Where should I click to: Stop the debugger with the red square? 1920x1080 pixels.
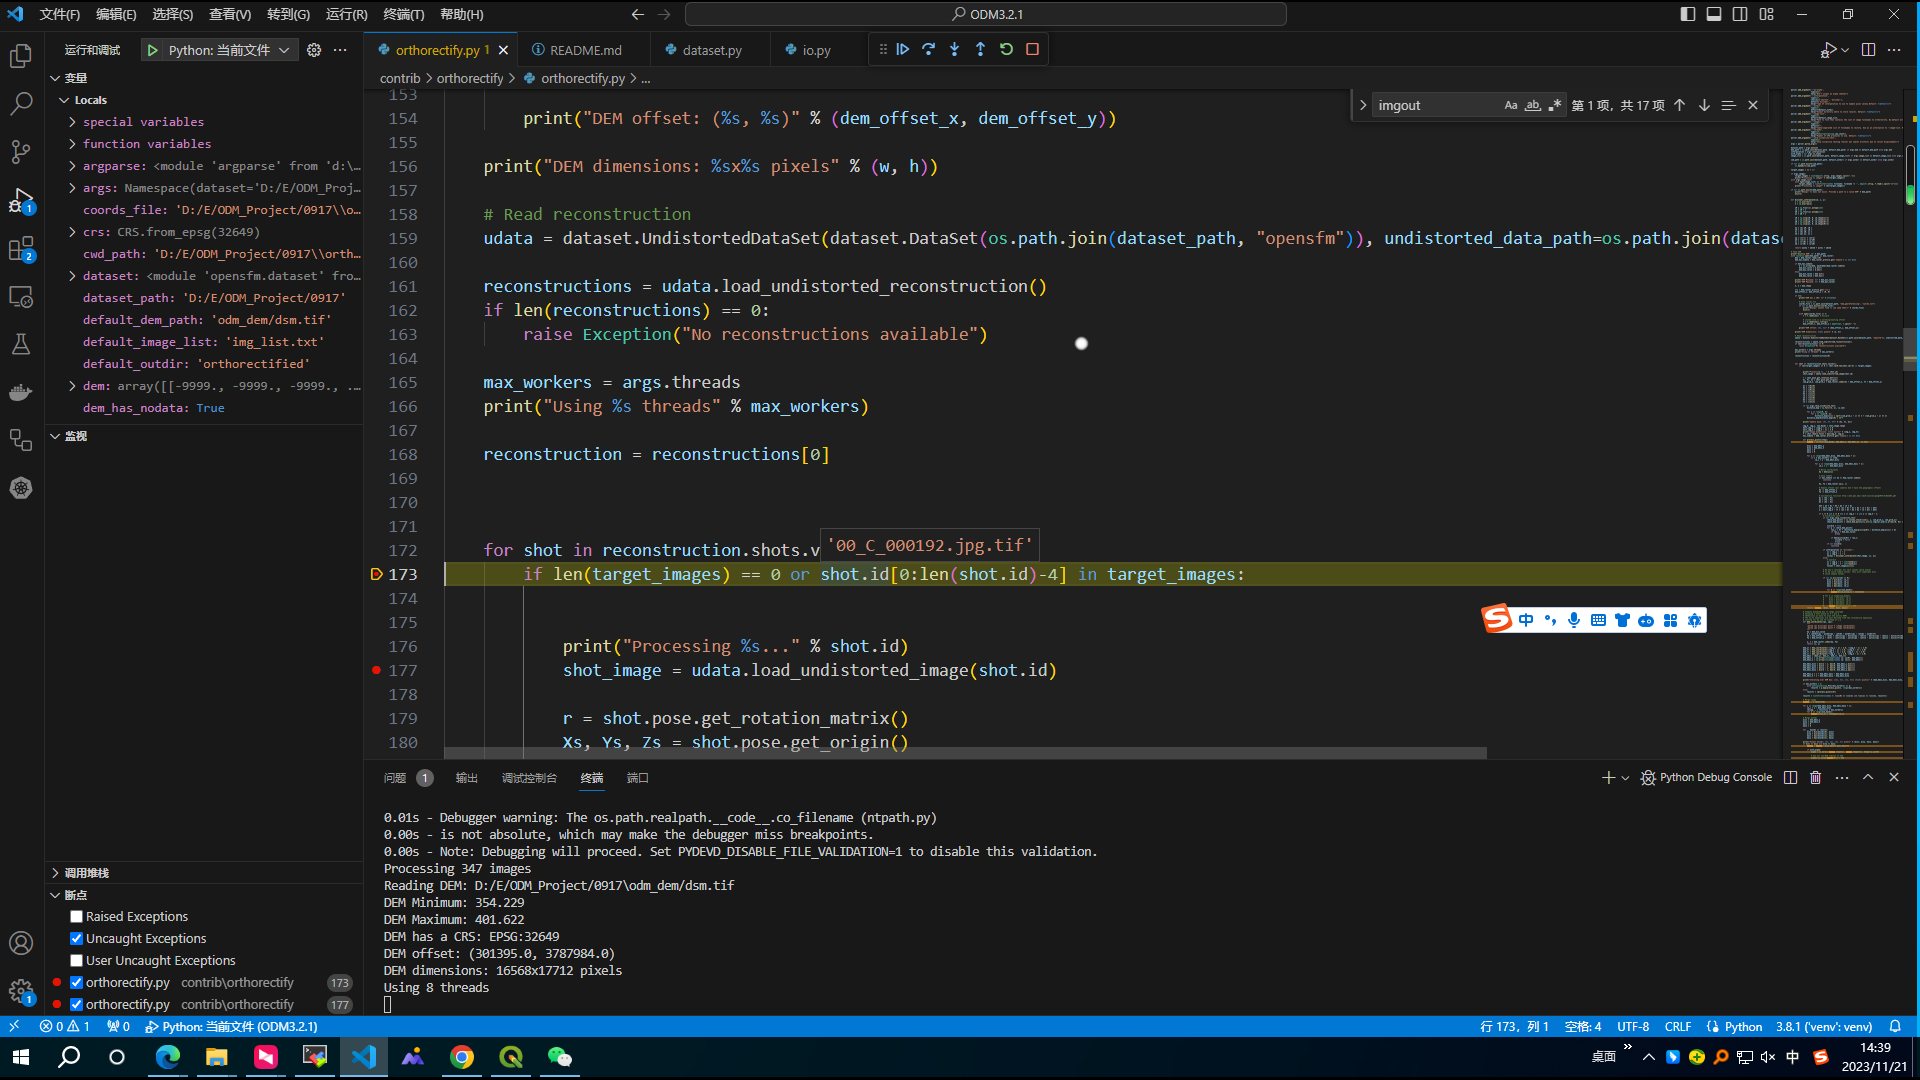point(1033,49)
